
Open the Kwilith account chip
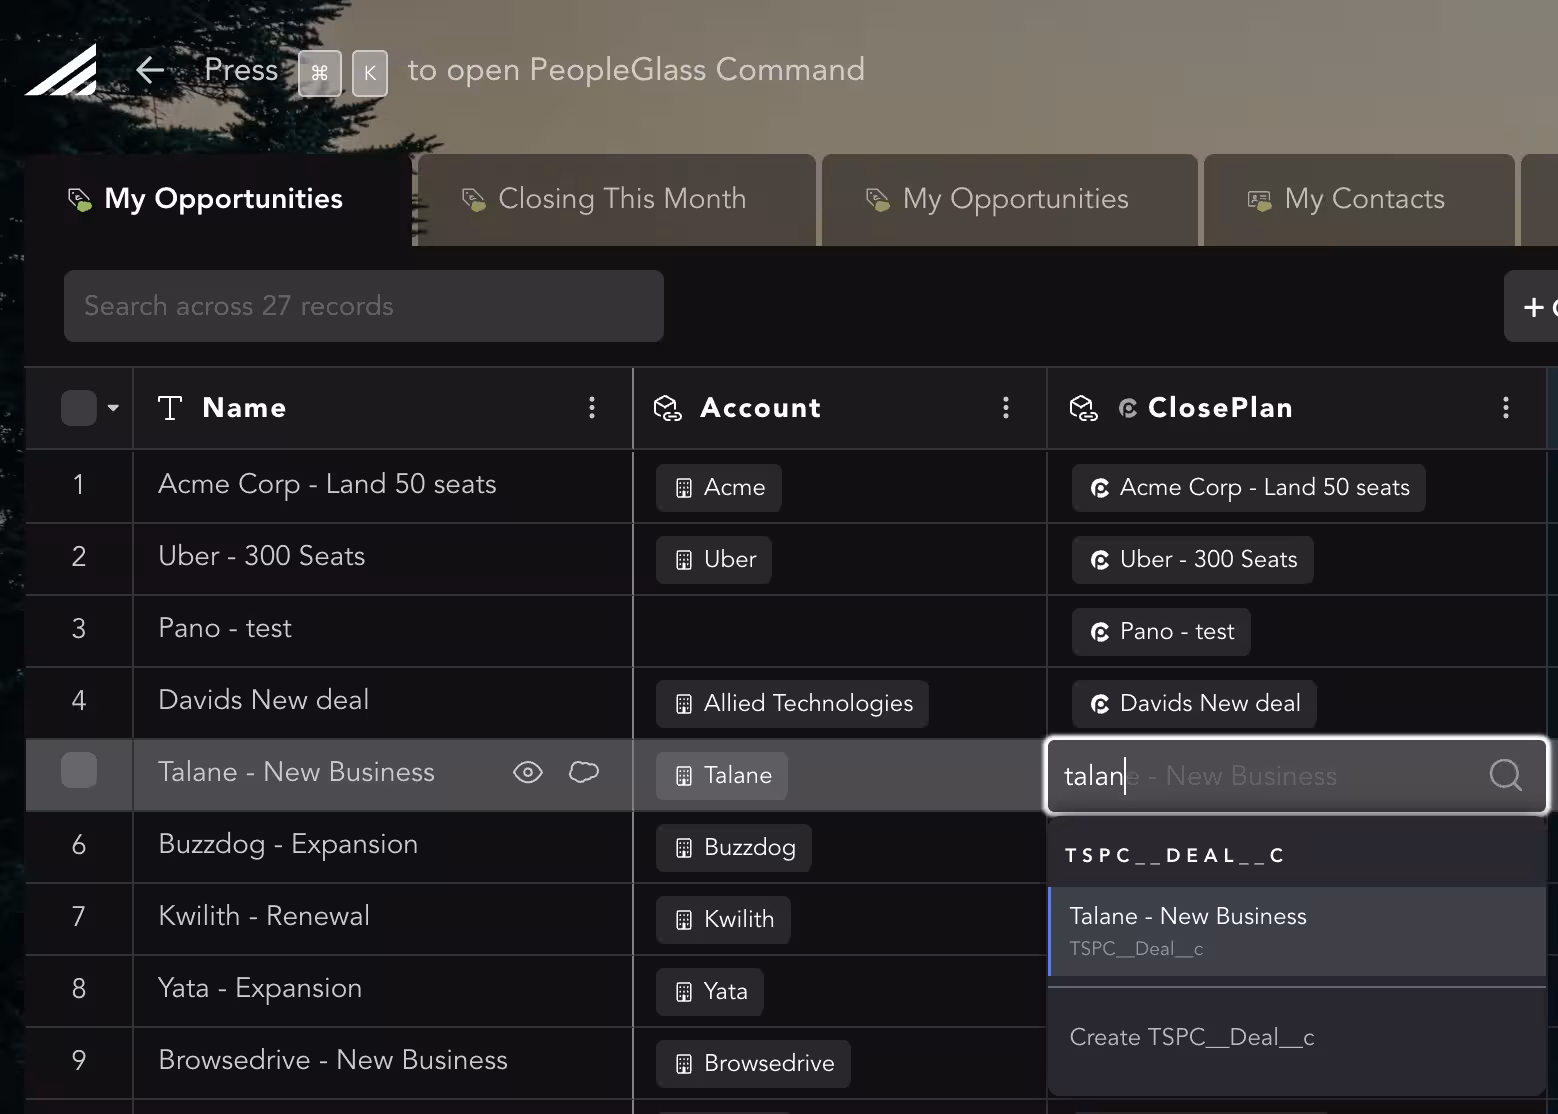[x=723, y=920]
